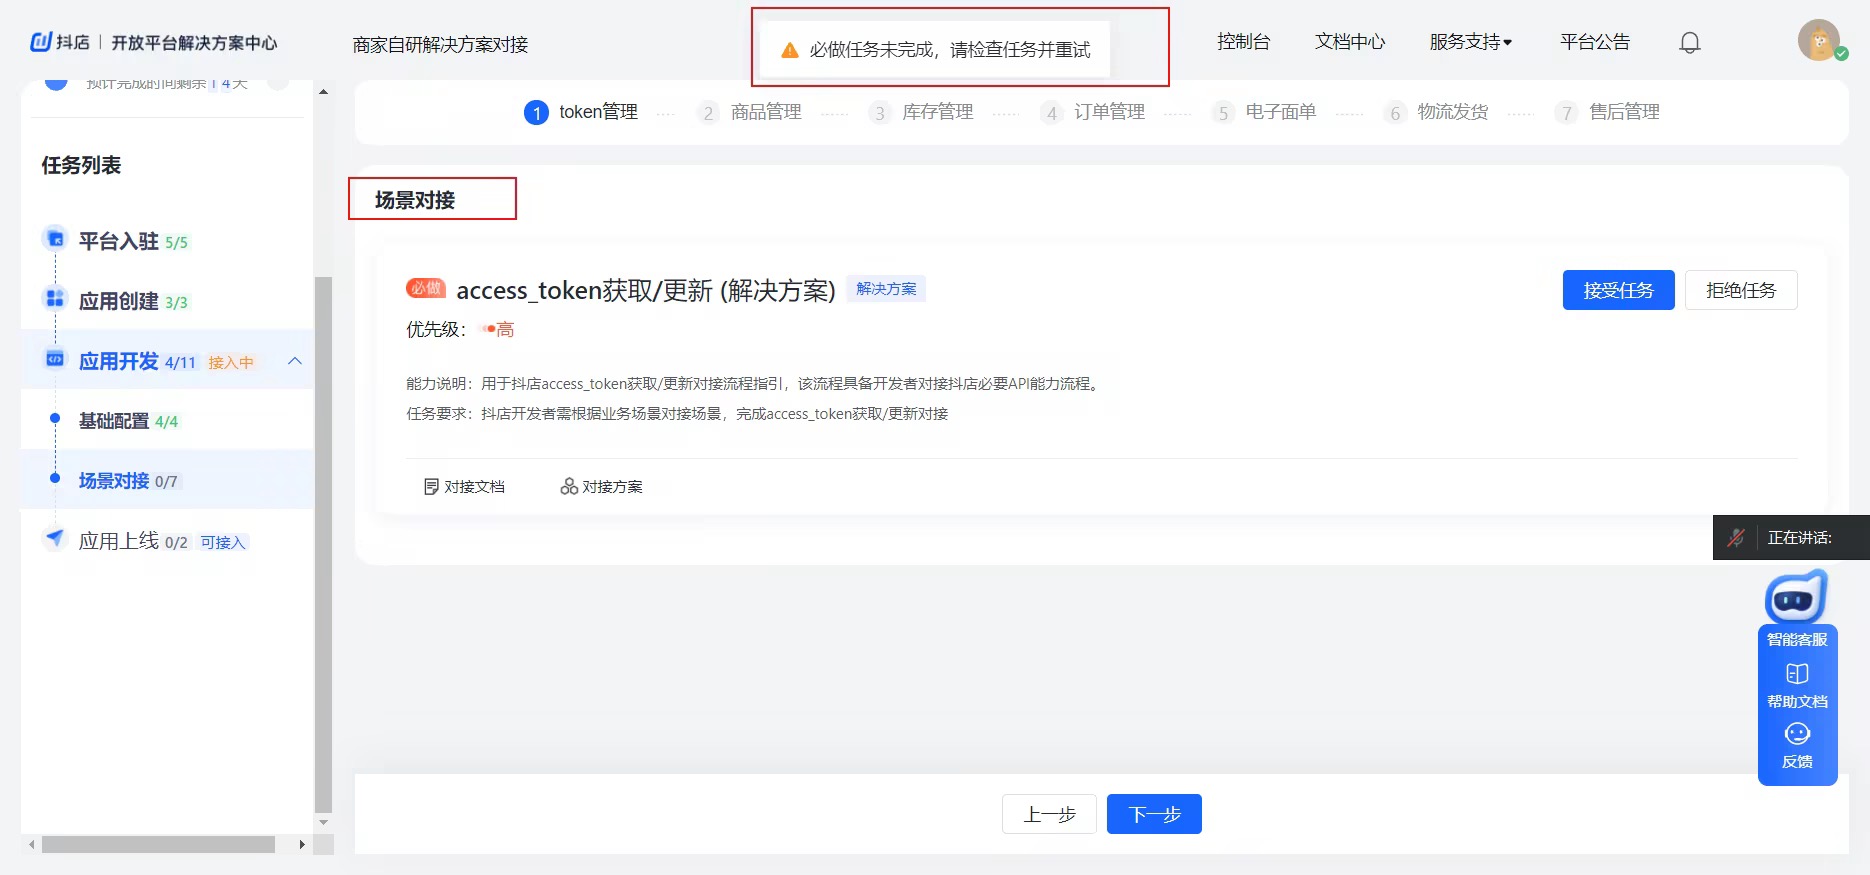The height and width of the screenshot is (875, 1870).
Task: Click the 可接入 status tag
Action: (x=222, y=542)
